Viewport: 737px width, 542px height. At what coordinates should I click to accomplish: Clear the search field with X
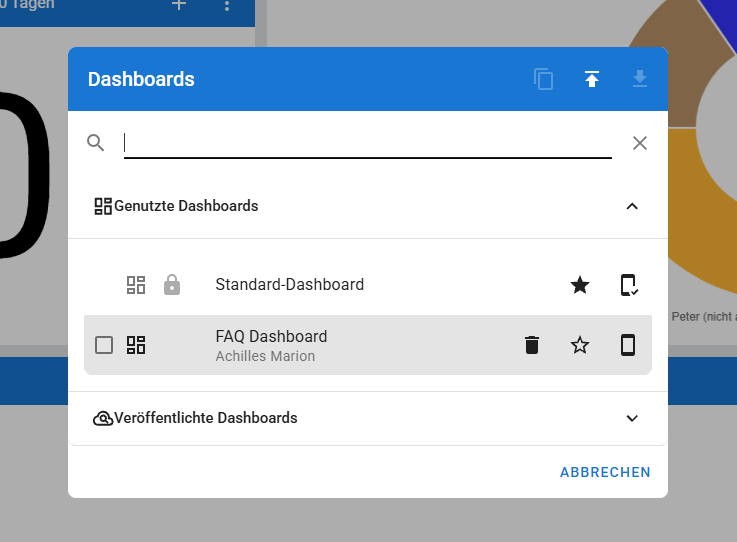(640, 143)
